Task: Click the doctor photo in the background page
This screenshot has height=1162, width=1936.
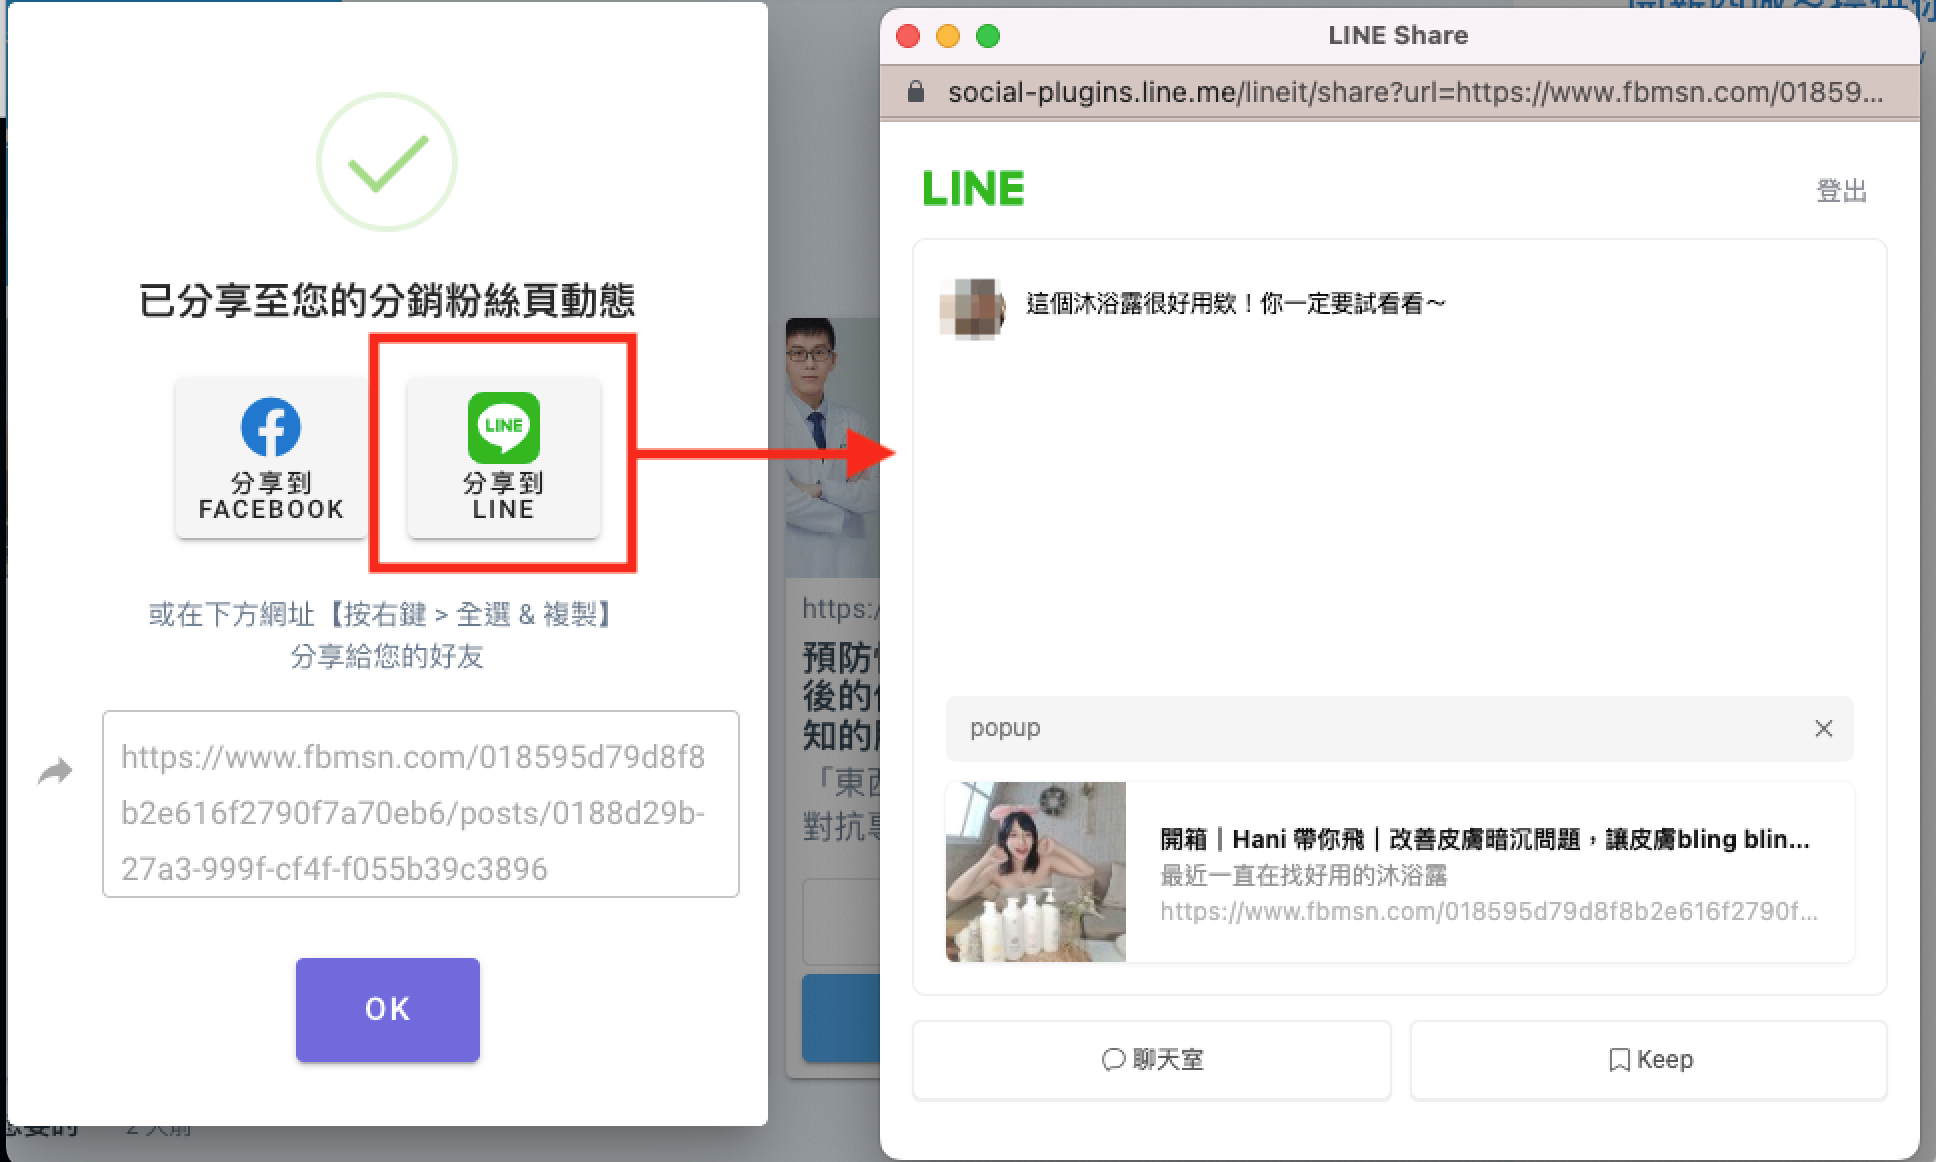Action: [x=832, y=447]
